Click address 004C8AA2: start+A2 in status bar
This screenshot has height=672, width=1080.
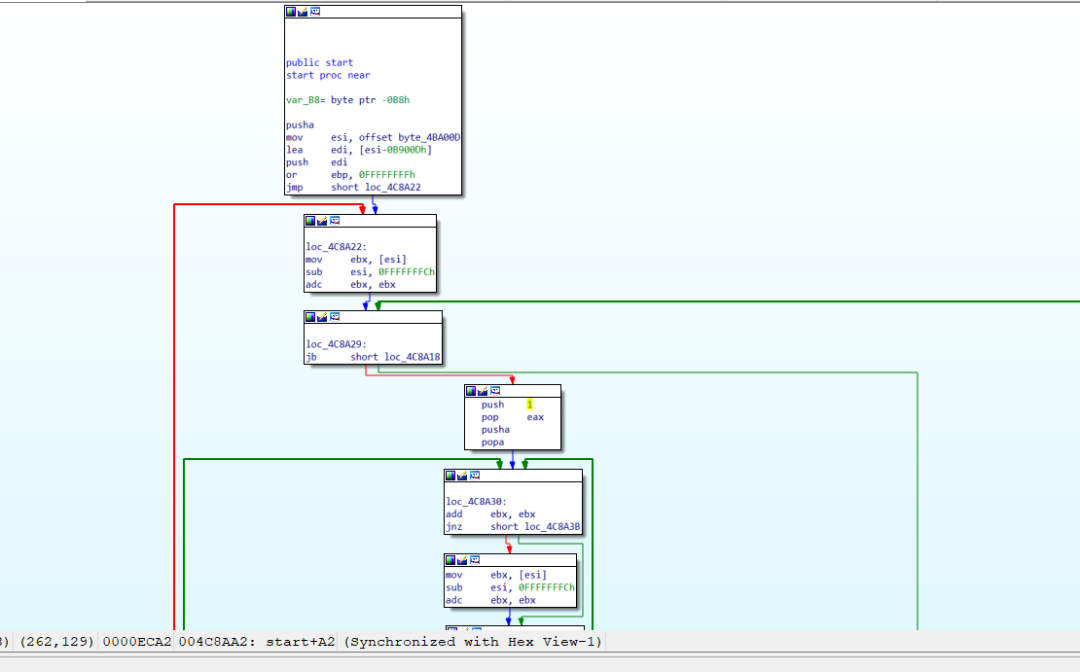click(x=256, y=642)
